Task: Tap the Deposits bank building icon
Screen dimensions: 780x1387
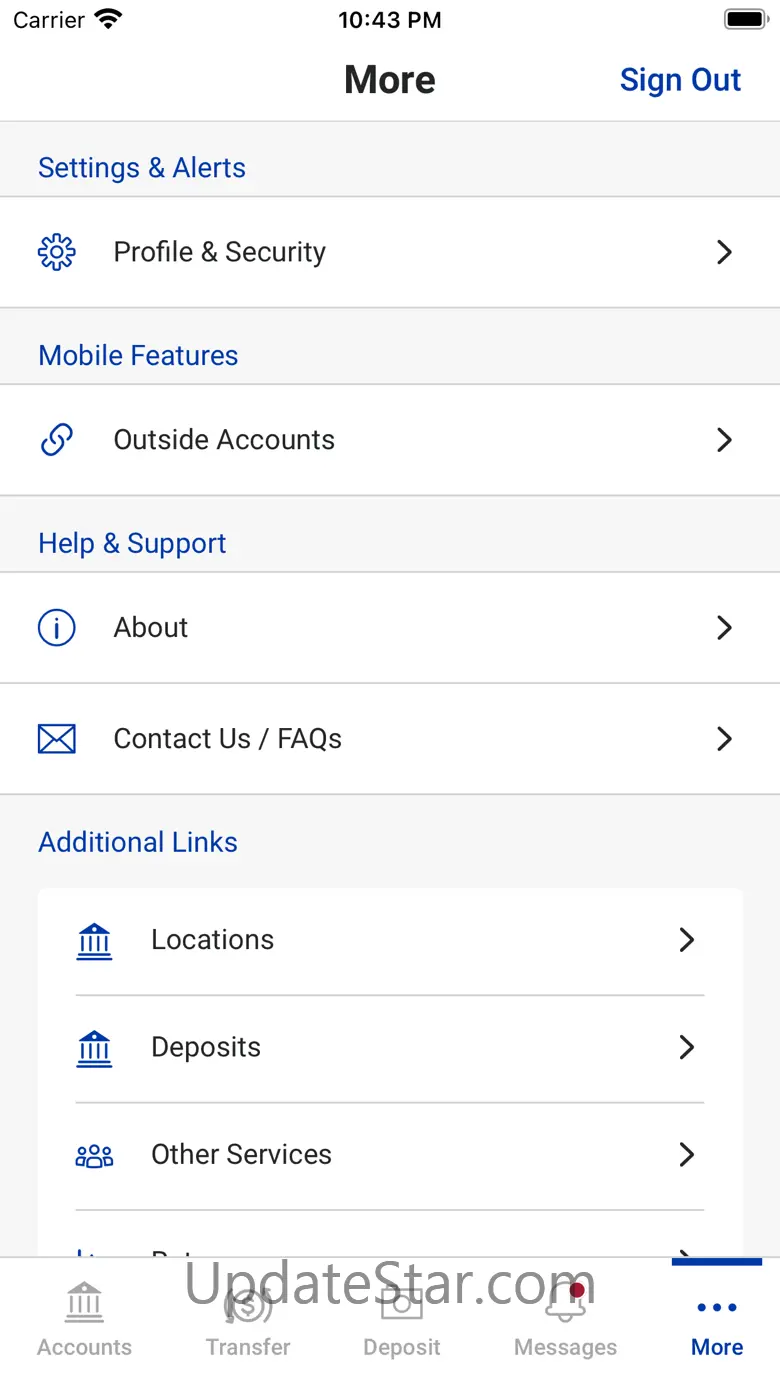Action: click(x=95, y=1048)
